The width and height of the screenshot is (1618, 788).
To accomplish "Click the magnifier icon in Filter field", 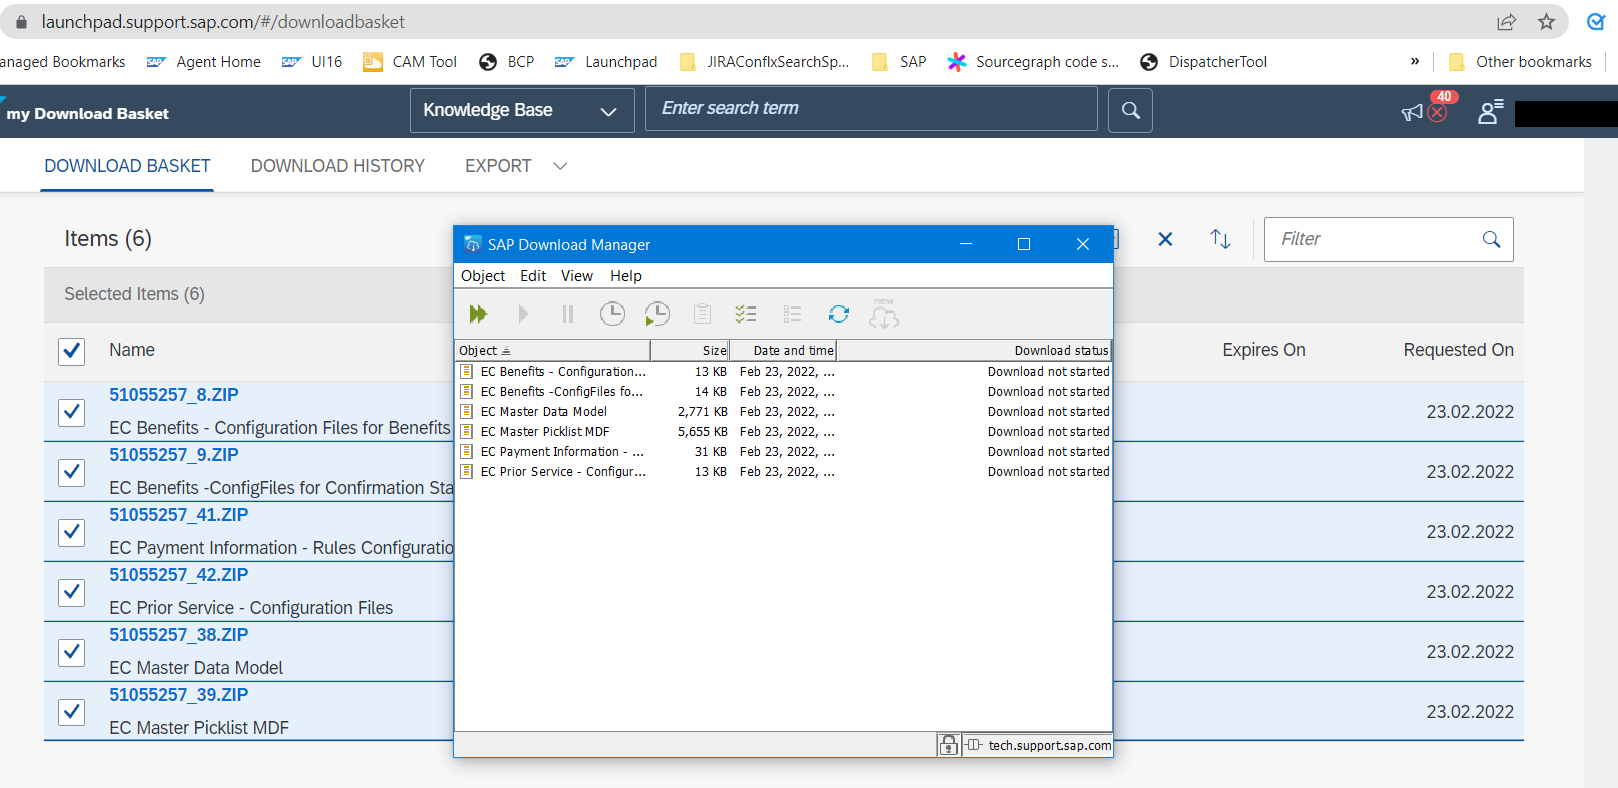I will [x=1491, y=239].
